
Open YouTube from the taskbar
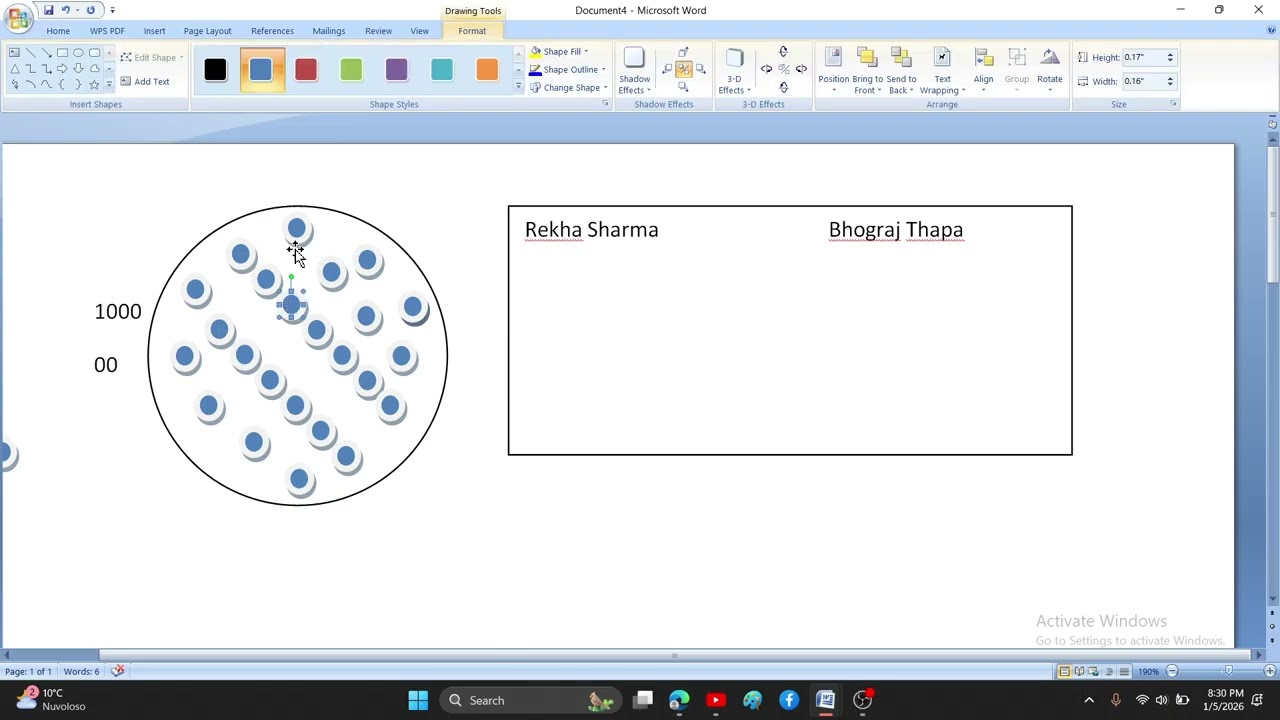(716, 700)
